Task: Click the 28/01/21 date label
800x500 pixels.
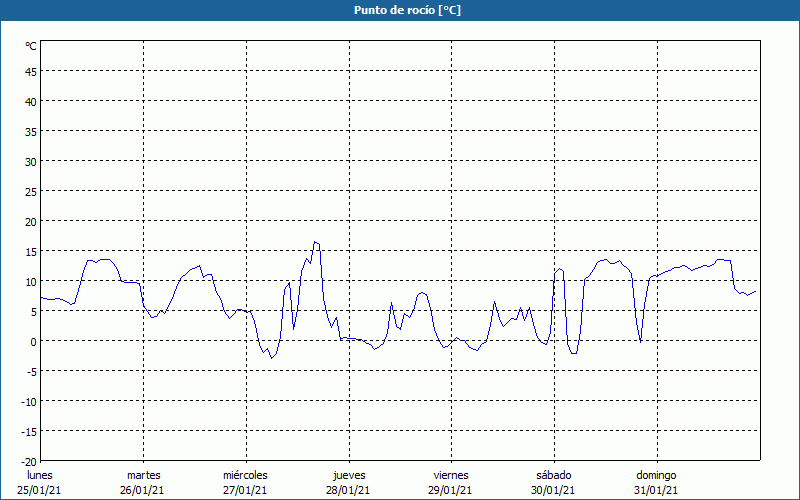Action: tap(349, 490)
